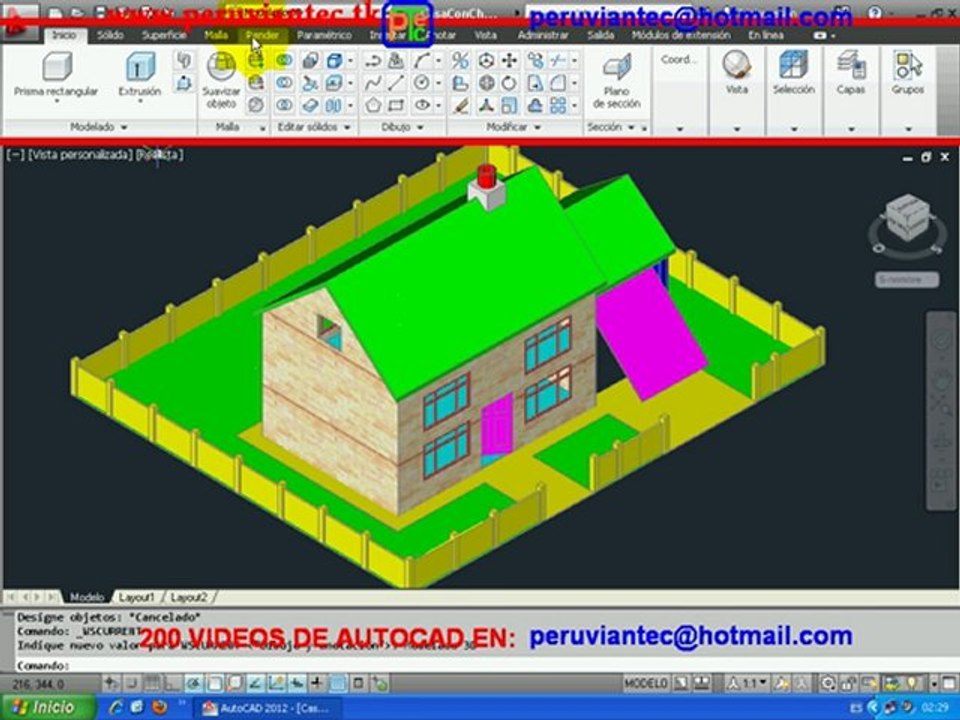Screen dimensions: 960x720
Task: Toggle Object snap tracking in the status bar
Action: coord(256,683)
